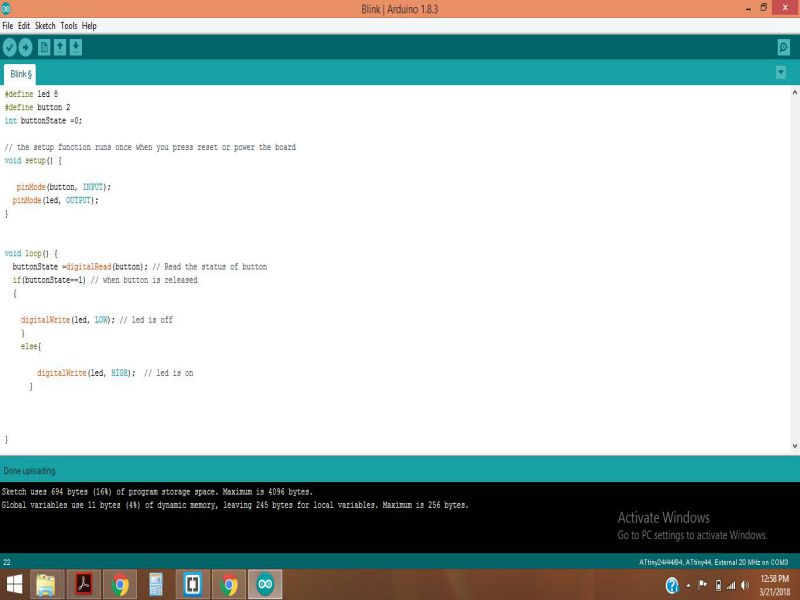Click the taskbar clock showing 12:58 PM

(x=774, y=585)
